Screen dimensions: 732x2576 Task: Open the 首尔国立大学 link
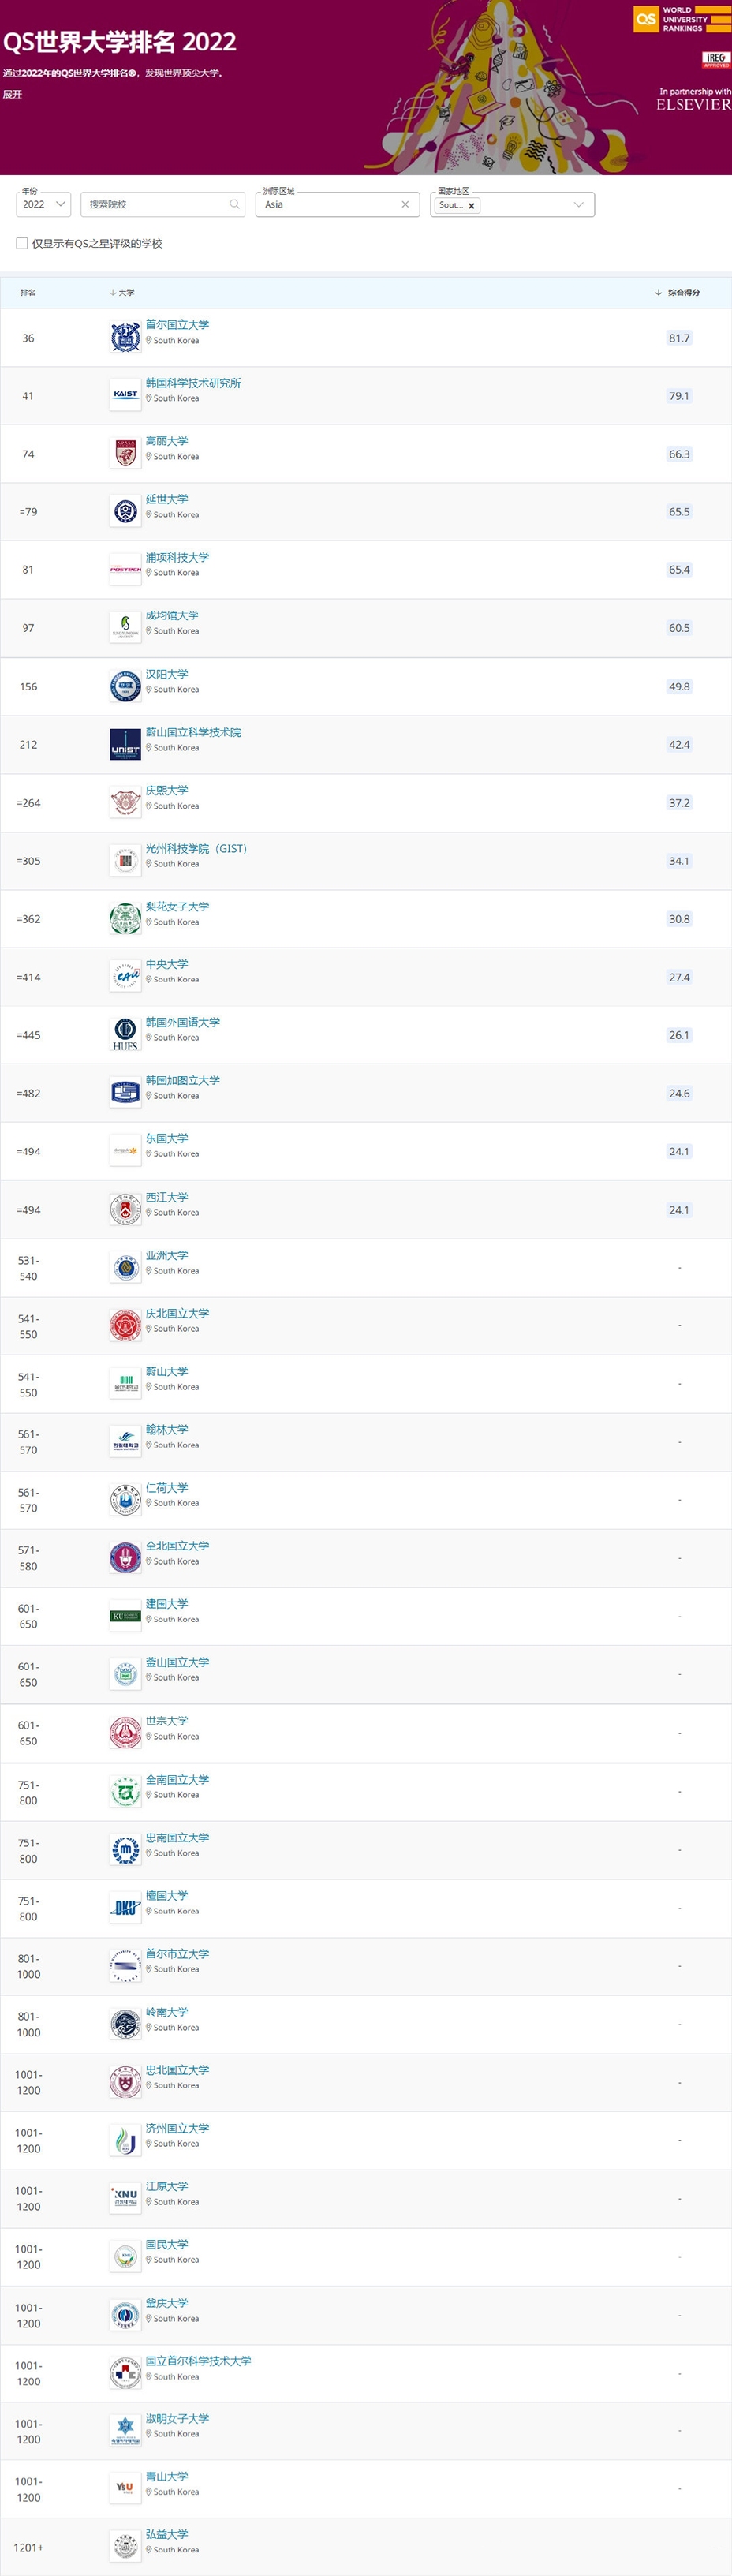177,325
